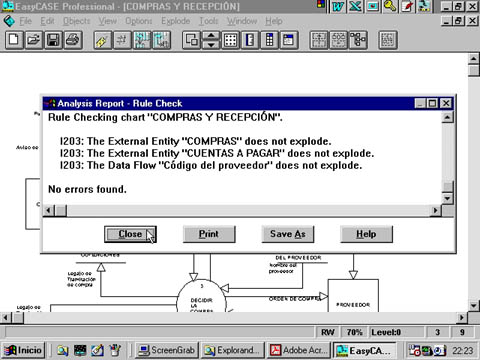Click the key icon in the Office shortcut bar
This screenshot has height=360, width=480.
[x=390, y=6]
